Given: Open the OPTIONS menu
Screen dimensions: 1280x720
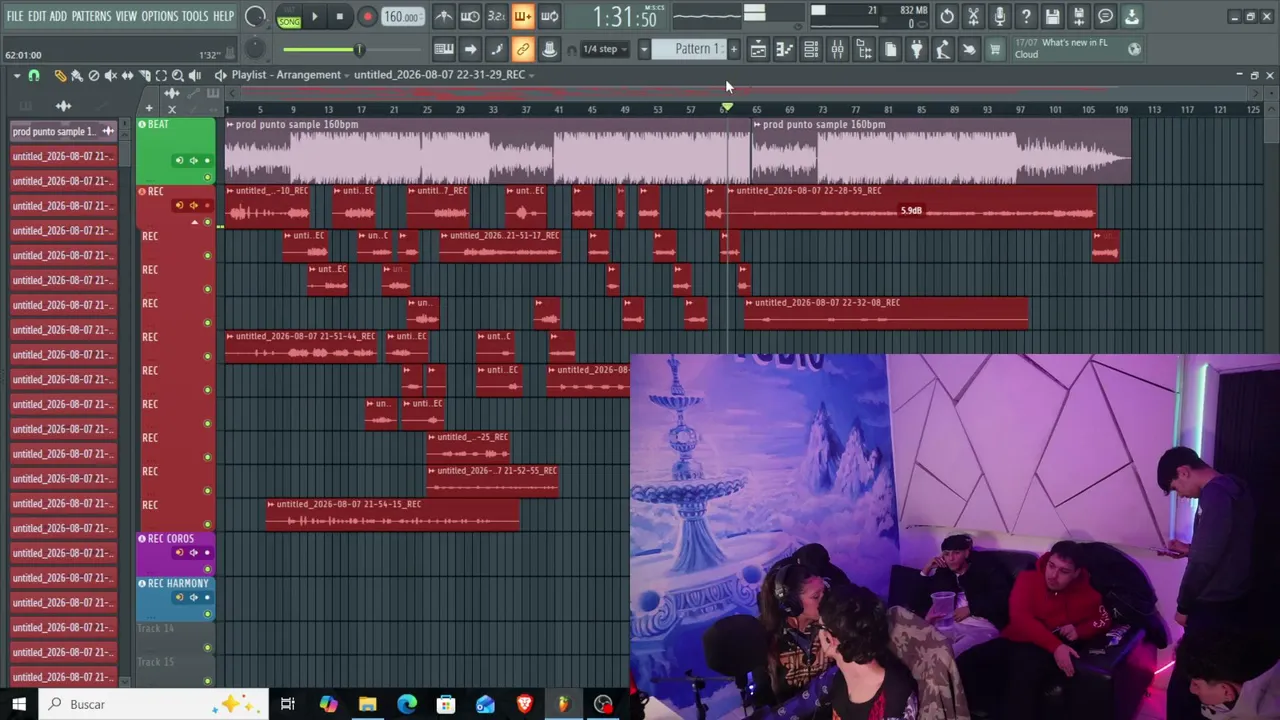Looking at the screenshot, I should click(159, 16).
